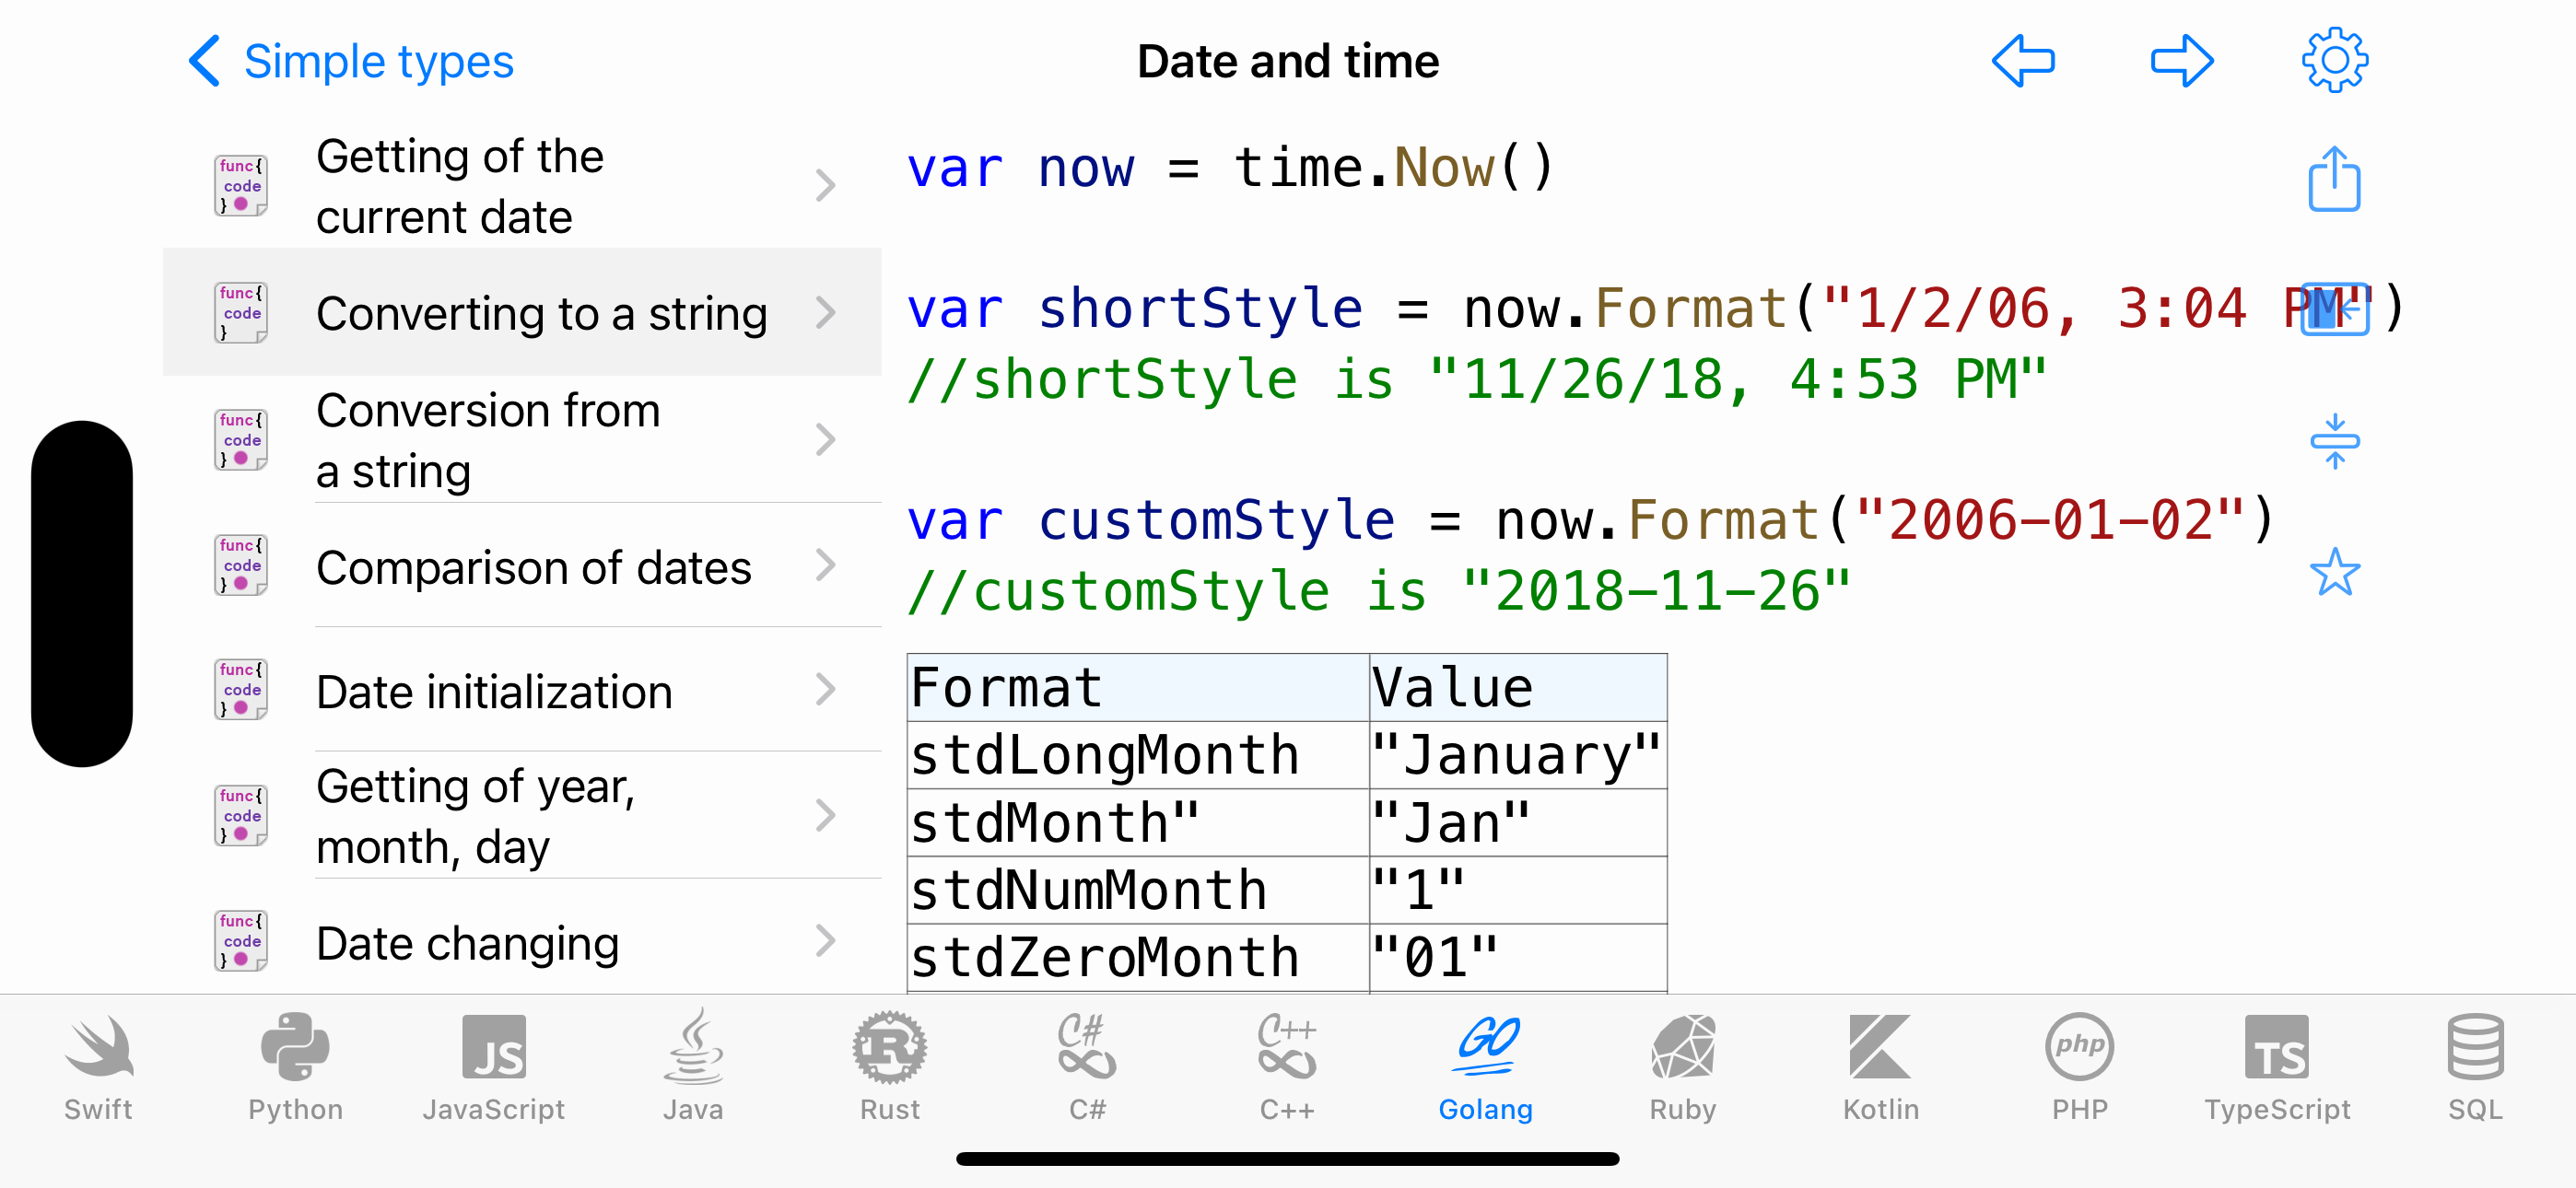This screenshot has width=2576, height=1188.
Task: Switch to Rust language tab
Action: coord(889,1067)
